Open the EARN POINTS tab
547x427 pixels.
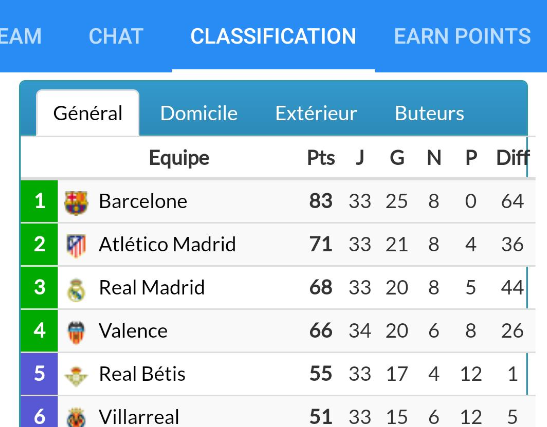click(x=462, y=36)
